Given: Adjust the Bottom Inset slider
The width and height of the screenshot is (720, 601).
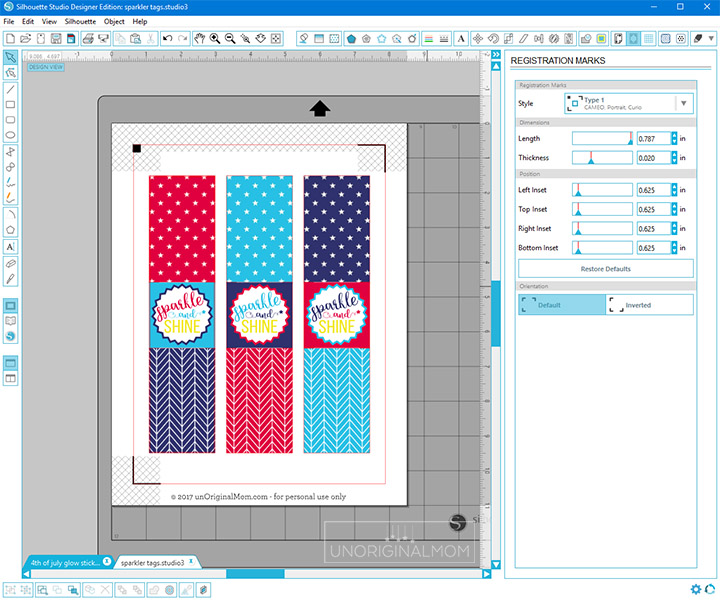Looking at the screenshot, I should point(602,247).
